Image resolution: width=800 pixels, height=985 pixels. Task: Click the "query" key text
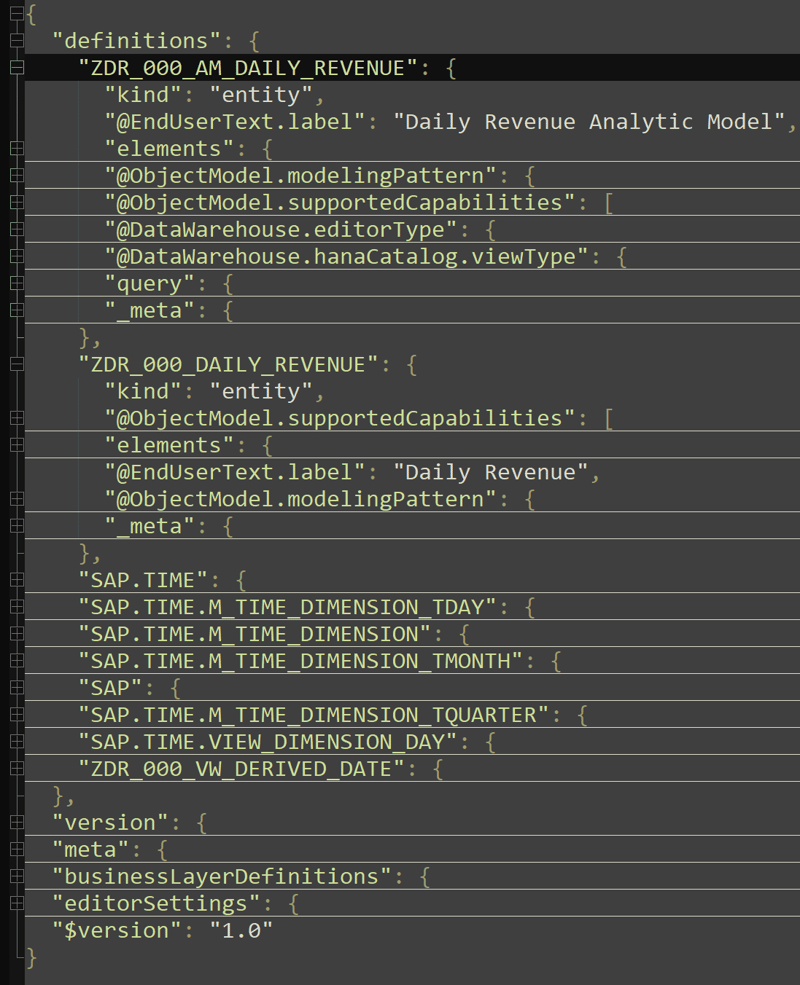(x=150, y=283)
